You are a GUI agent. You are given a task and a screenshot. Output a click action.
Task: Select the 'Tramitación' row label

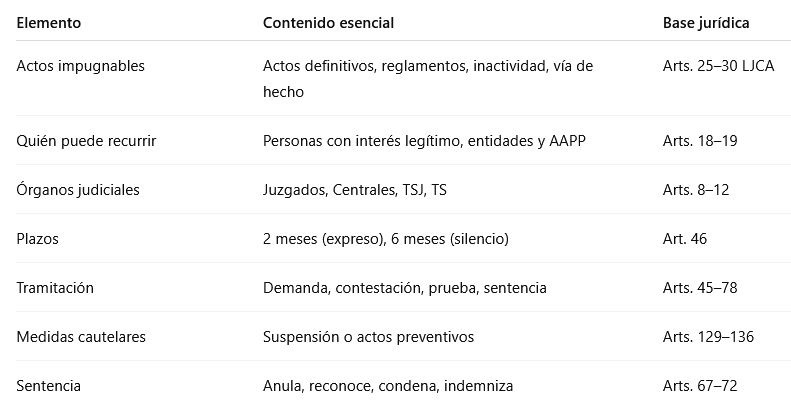[x=55, y=288]
